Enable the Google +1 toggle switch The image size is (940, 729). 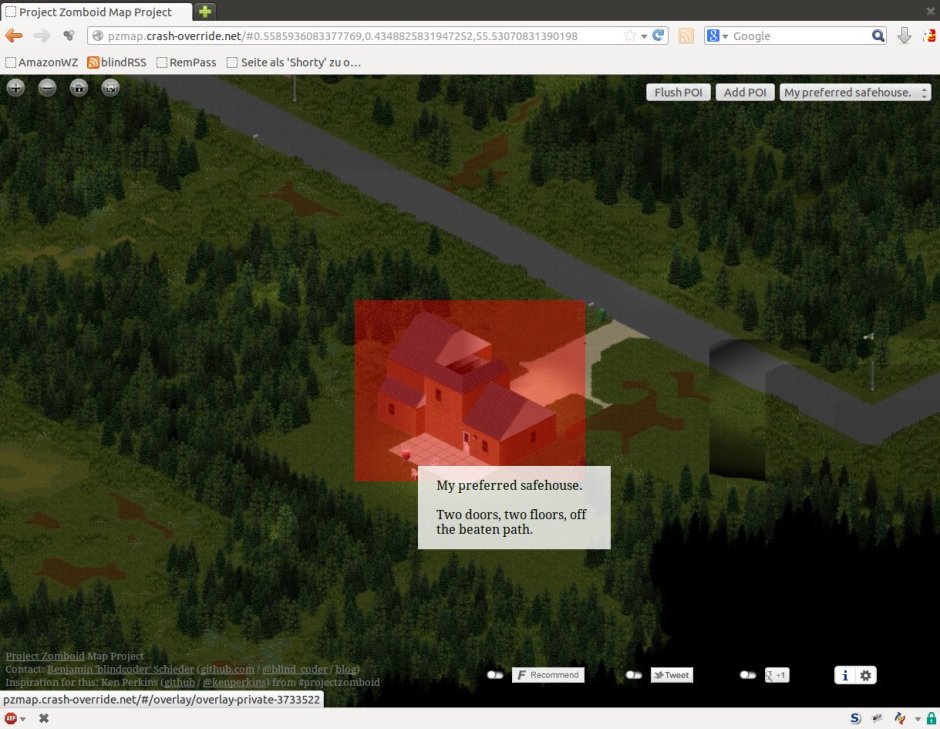coord(748,675)
